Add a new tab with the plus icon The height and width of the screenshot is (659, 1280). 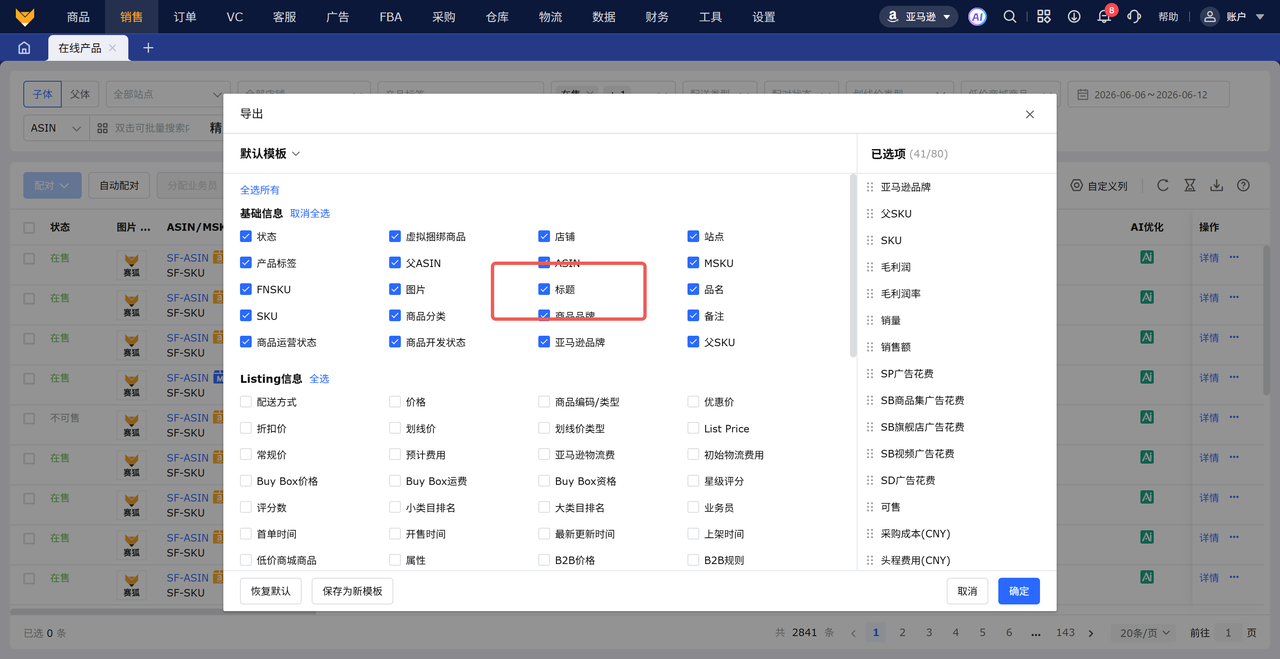coord(148,48)
